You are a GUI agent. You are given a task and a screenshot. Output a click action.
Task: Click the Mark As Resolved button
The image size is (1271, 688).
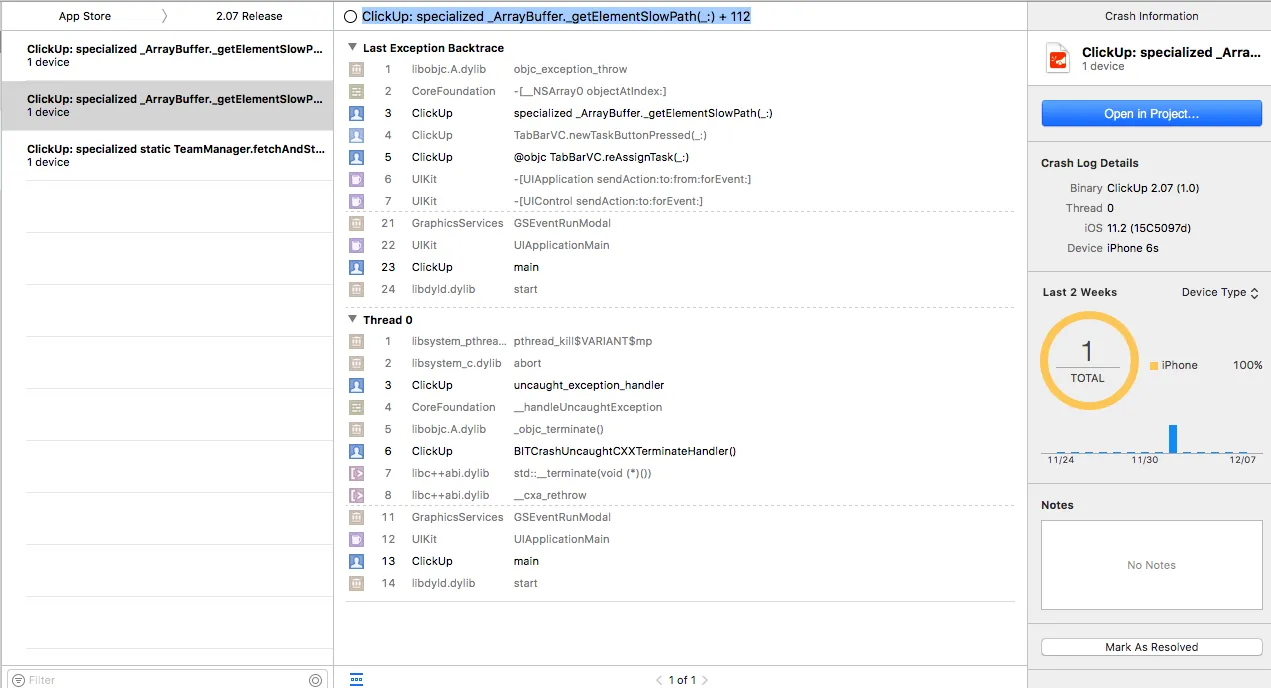click(x=1151, y=647)
